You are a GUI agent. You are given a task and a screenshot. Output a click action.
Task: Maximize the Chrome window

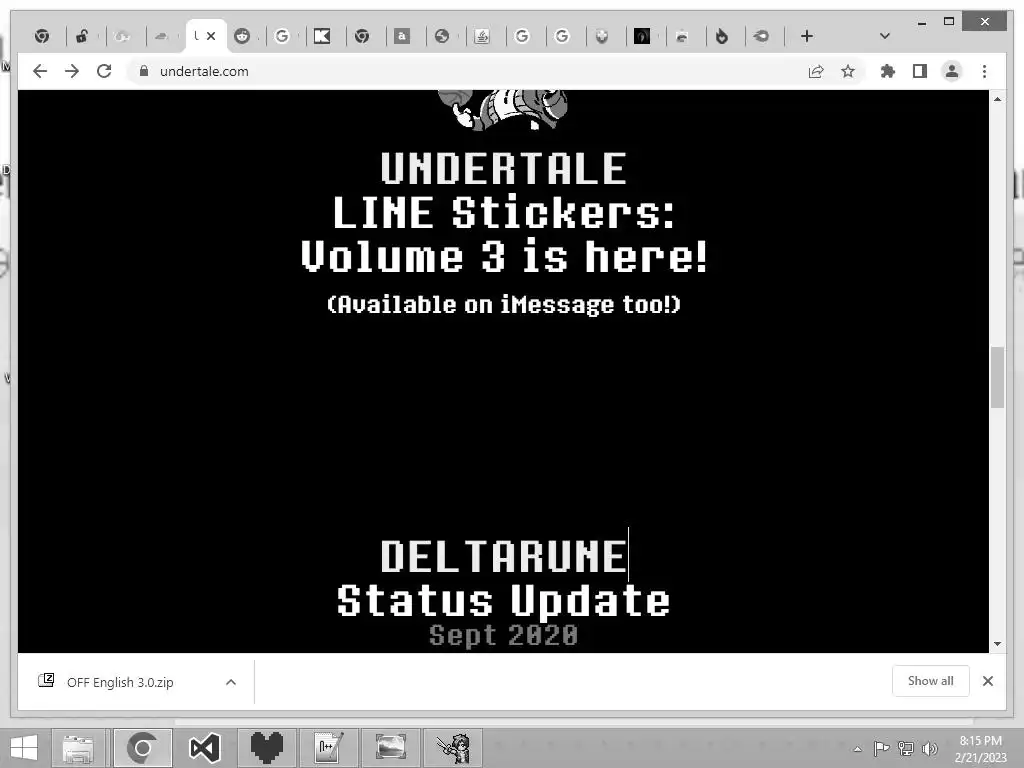[949, 22]
